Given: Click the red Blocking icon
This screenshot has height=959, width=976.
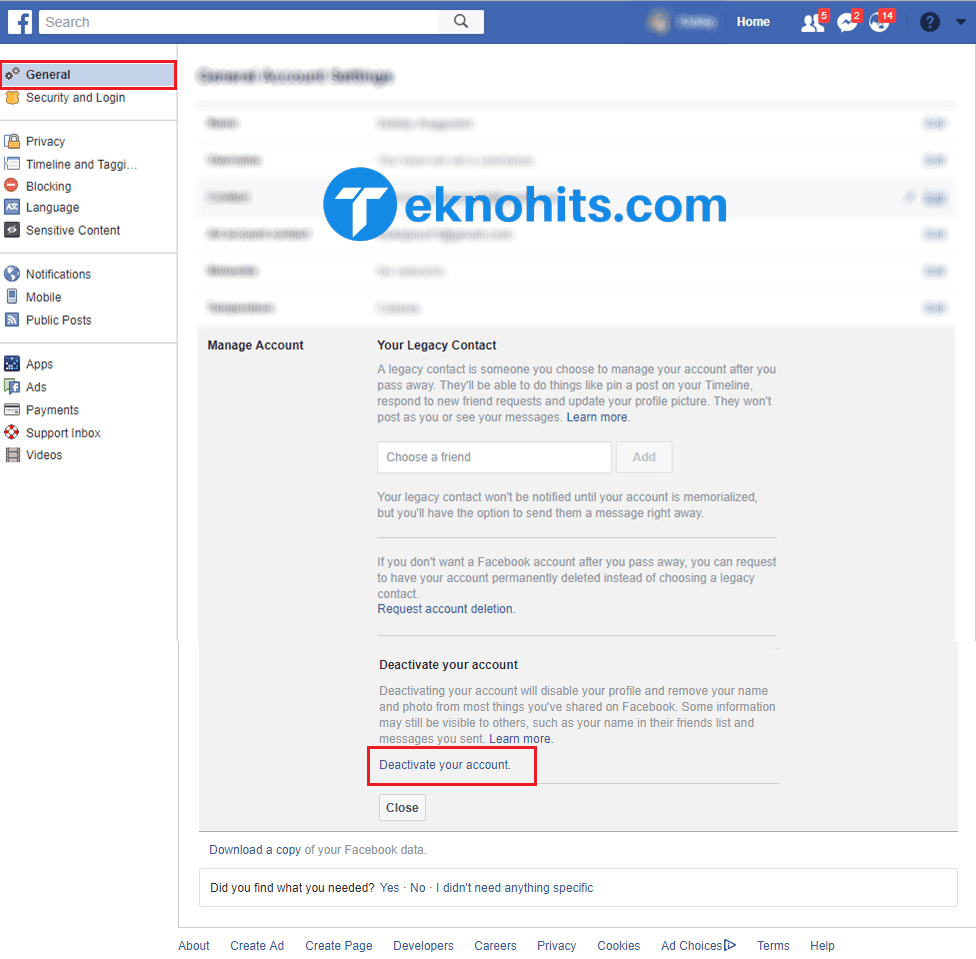Looking at the screenshot, I should pyautogui.click(x=11, y=185).
